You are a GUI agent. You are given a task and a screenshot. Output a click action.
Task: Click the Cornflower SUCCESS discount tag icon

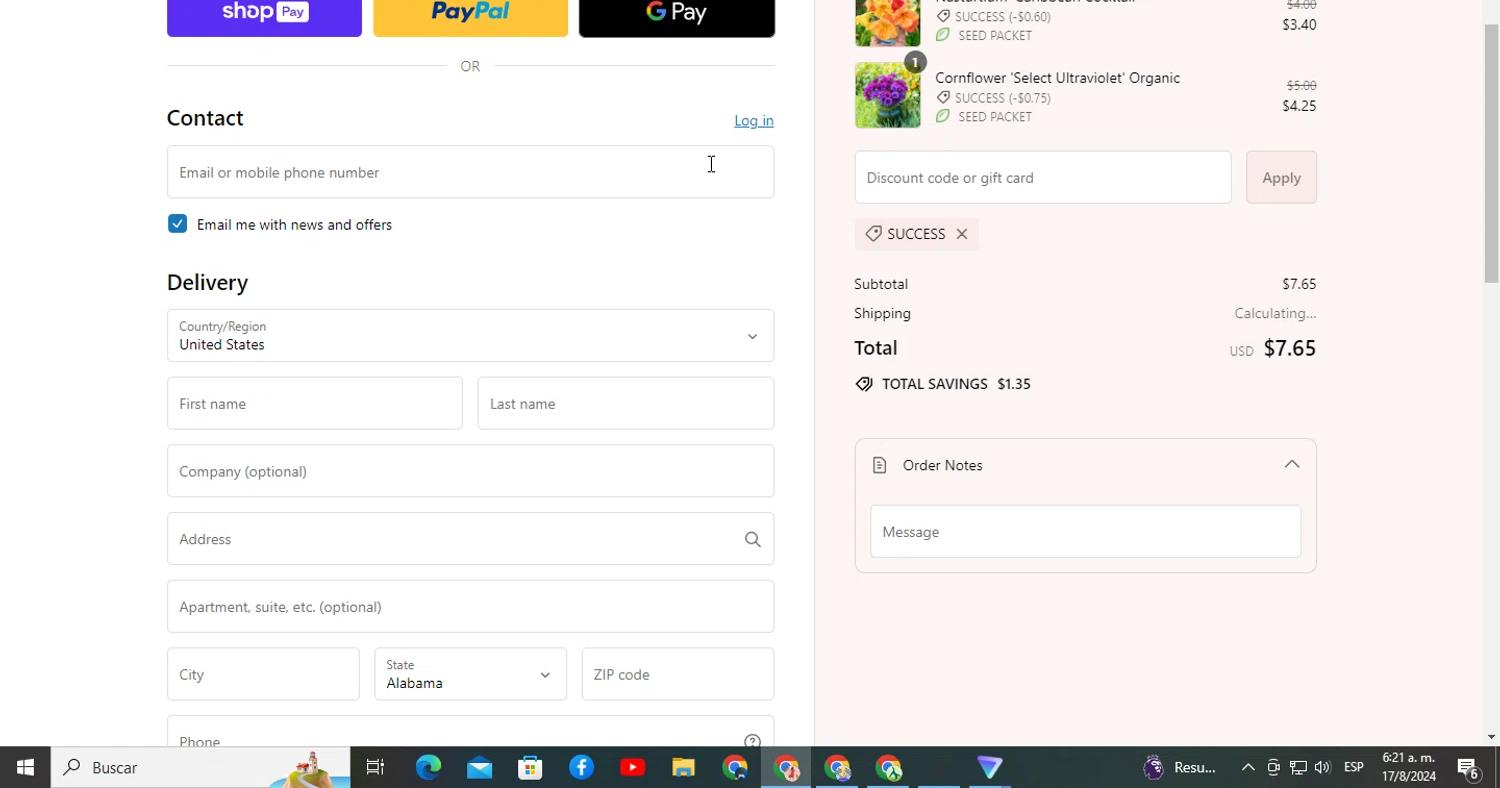pos(942,98)
